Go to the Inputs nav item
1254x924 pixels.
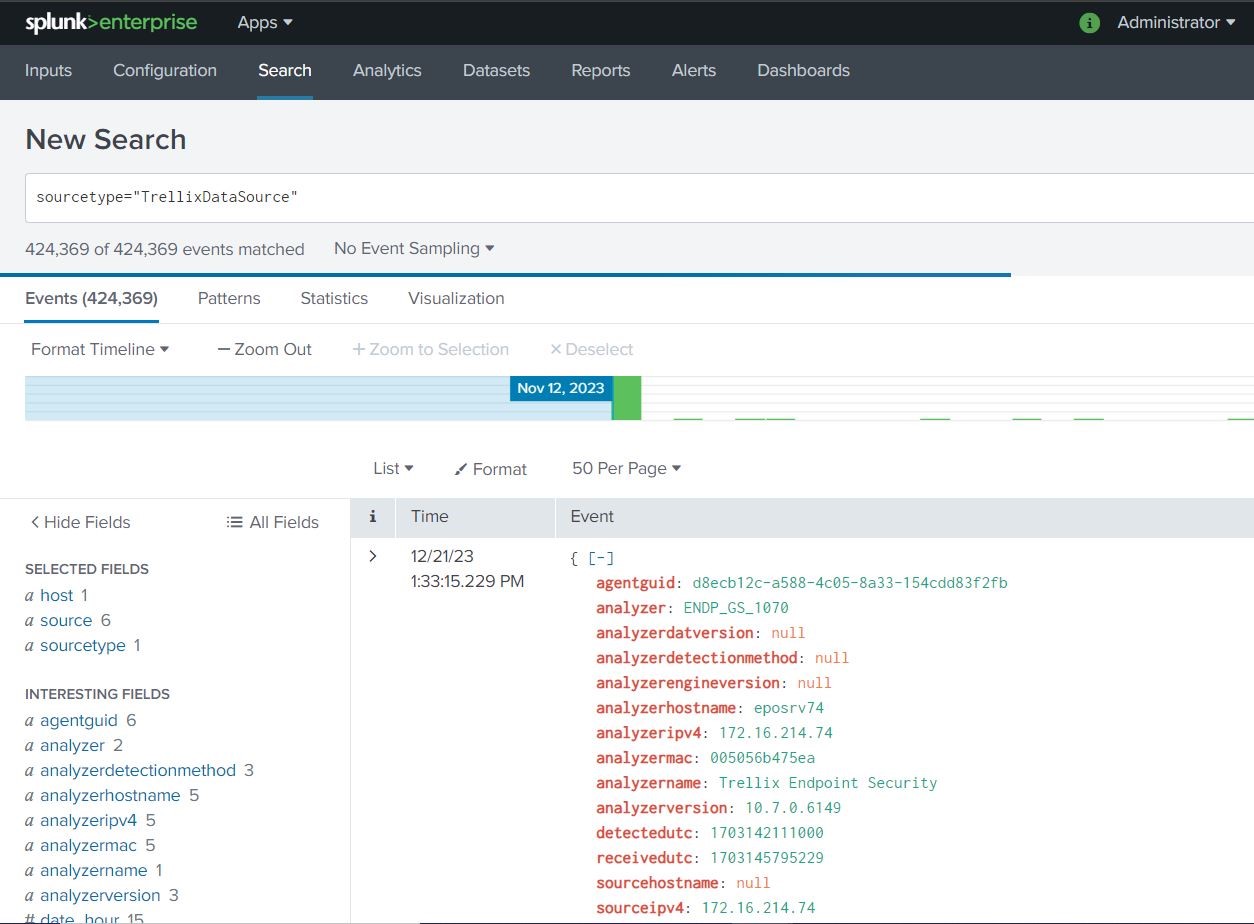click(x=48, y=70)
